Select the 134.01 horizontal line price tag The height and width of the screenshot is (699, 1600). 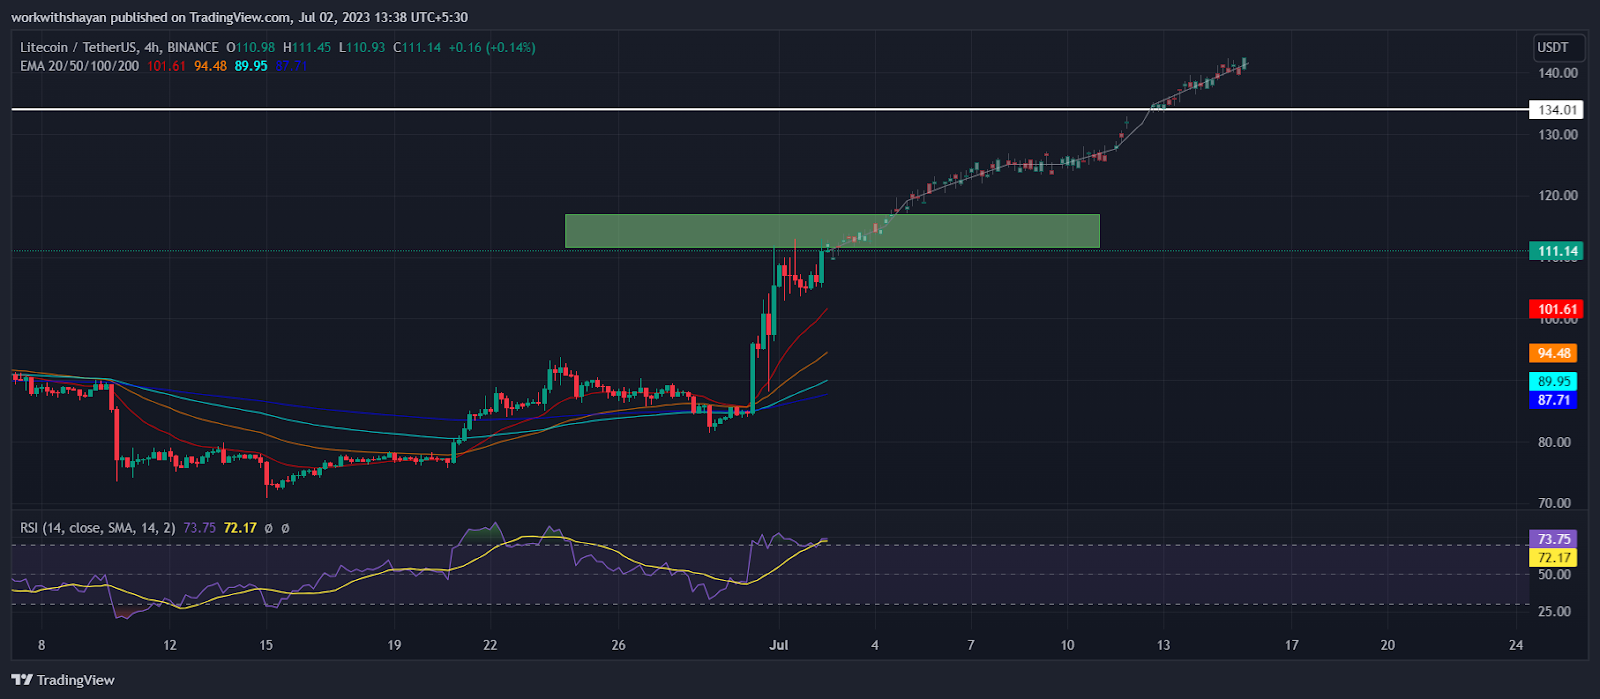[1556, 110]
